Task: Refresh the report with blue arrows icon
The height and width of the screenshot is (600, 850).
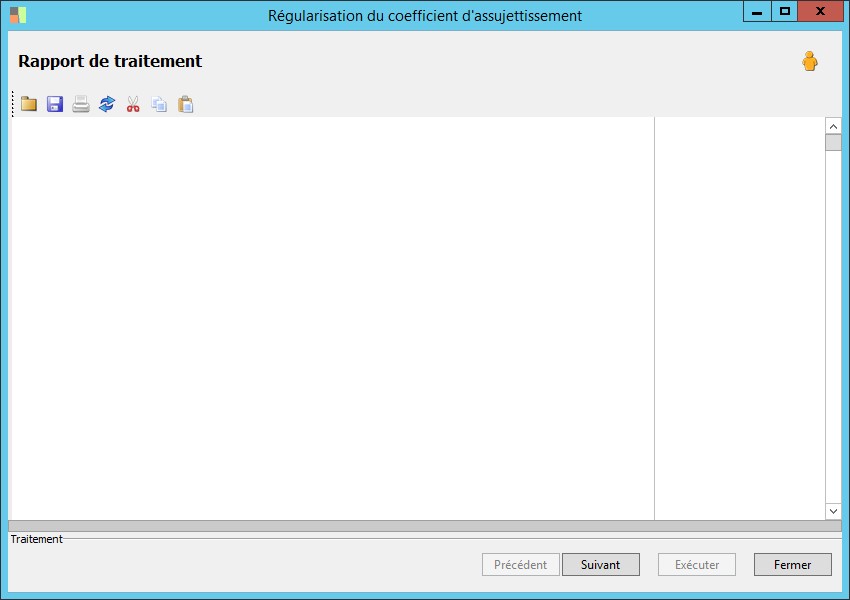Action: coord(107,104)
